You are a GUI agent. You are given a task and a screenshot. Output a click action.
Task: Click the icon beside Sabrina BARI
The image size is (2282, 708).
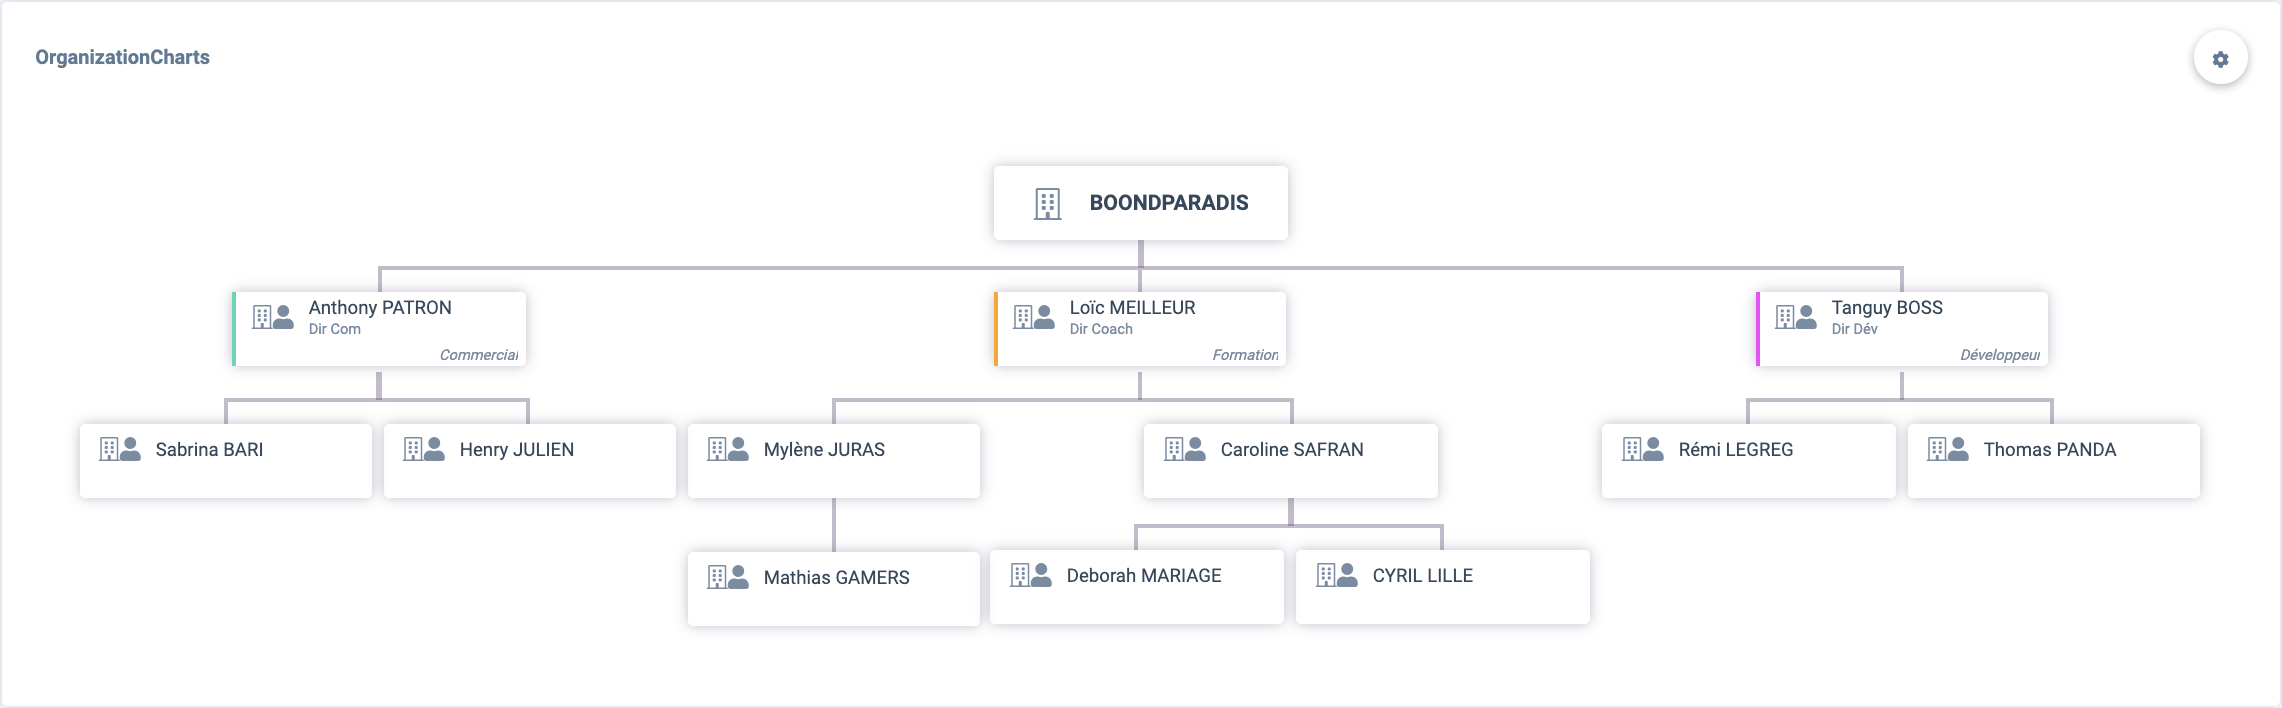click(120, 449)
